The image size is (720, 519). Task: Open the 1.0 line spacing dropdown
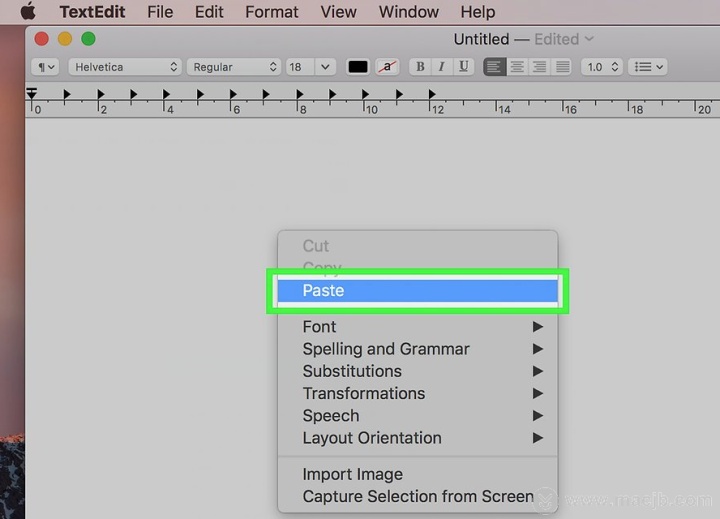click(x=602, y=67)
